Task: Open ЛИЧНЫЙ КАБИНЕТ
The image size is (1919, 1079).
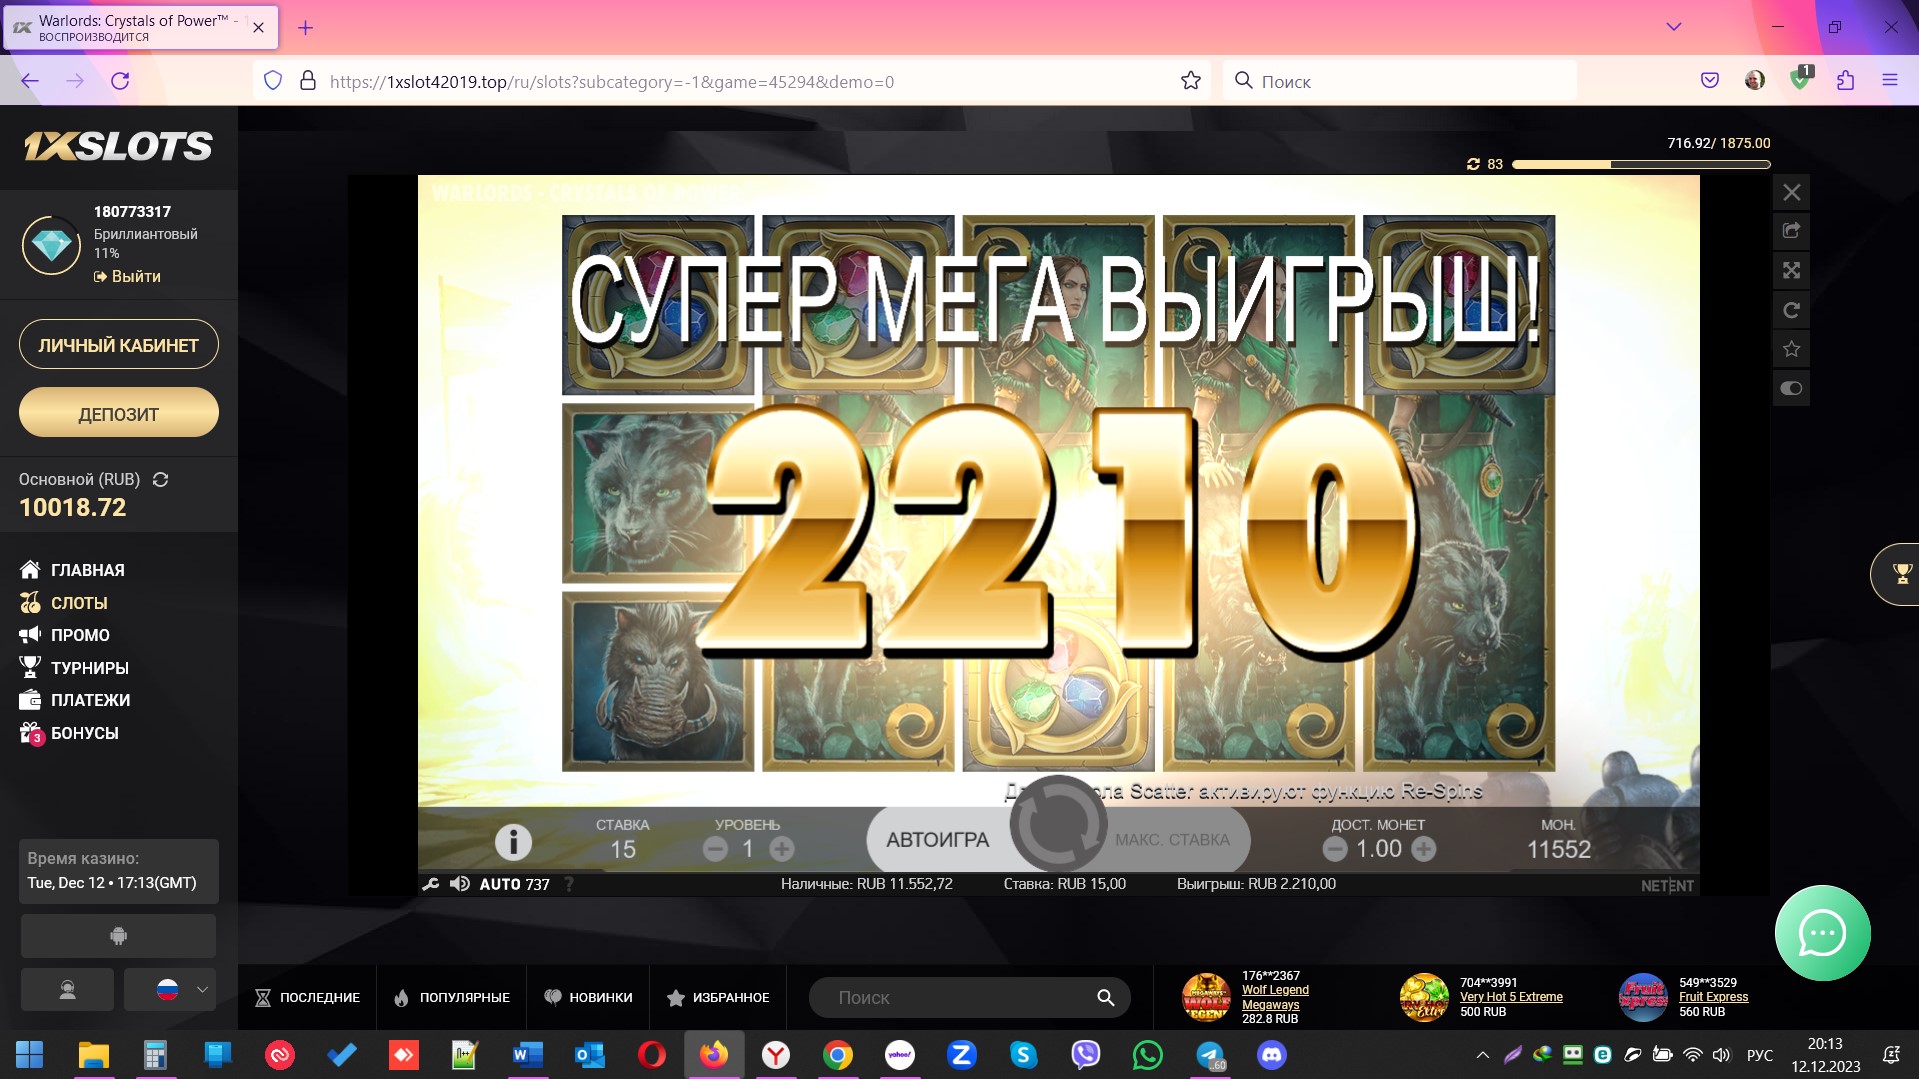Action: pyautogui.click(x=119, y=345)
